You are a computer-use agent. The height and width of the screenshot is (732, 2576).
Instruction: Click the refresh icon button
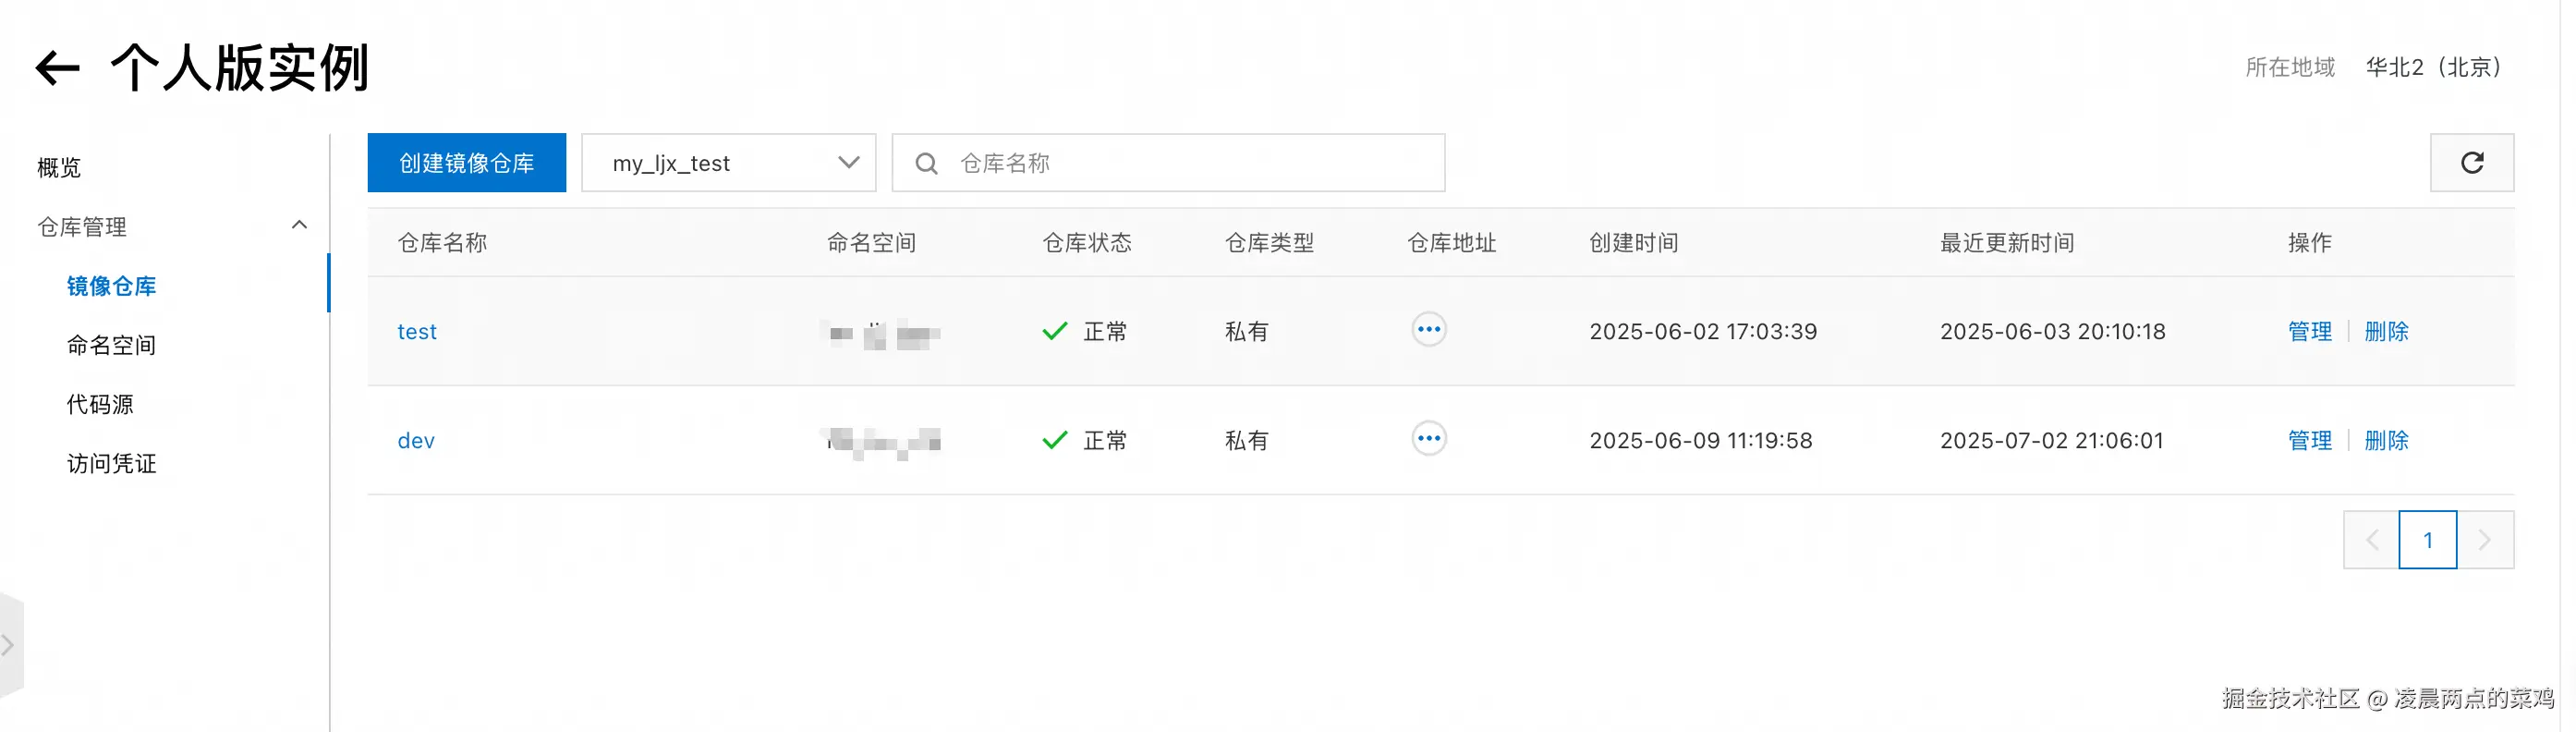click(x=2471, y=163)
